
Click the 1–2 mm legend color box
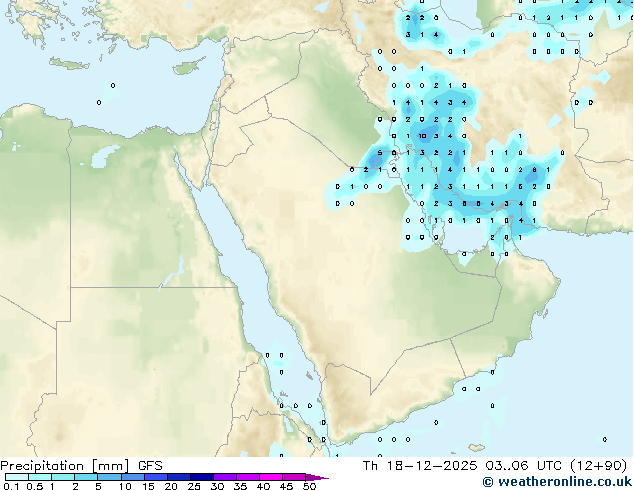coord(63,477)
